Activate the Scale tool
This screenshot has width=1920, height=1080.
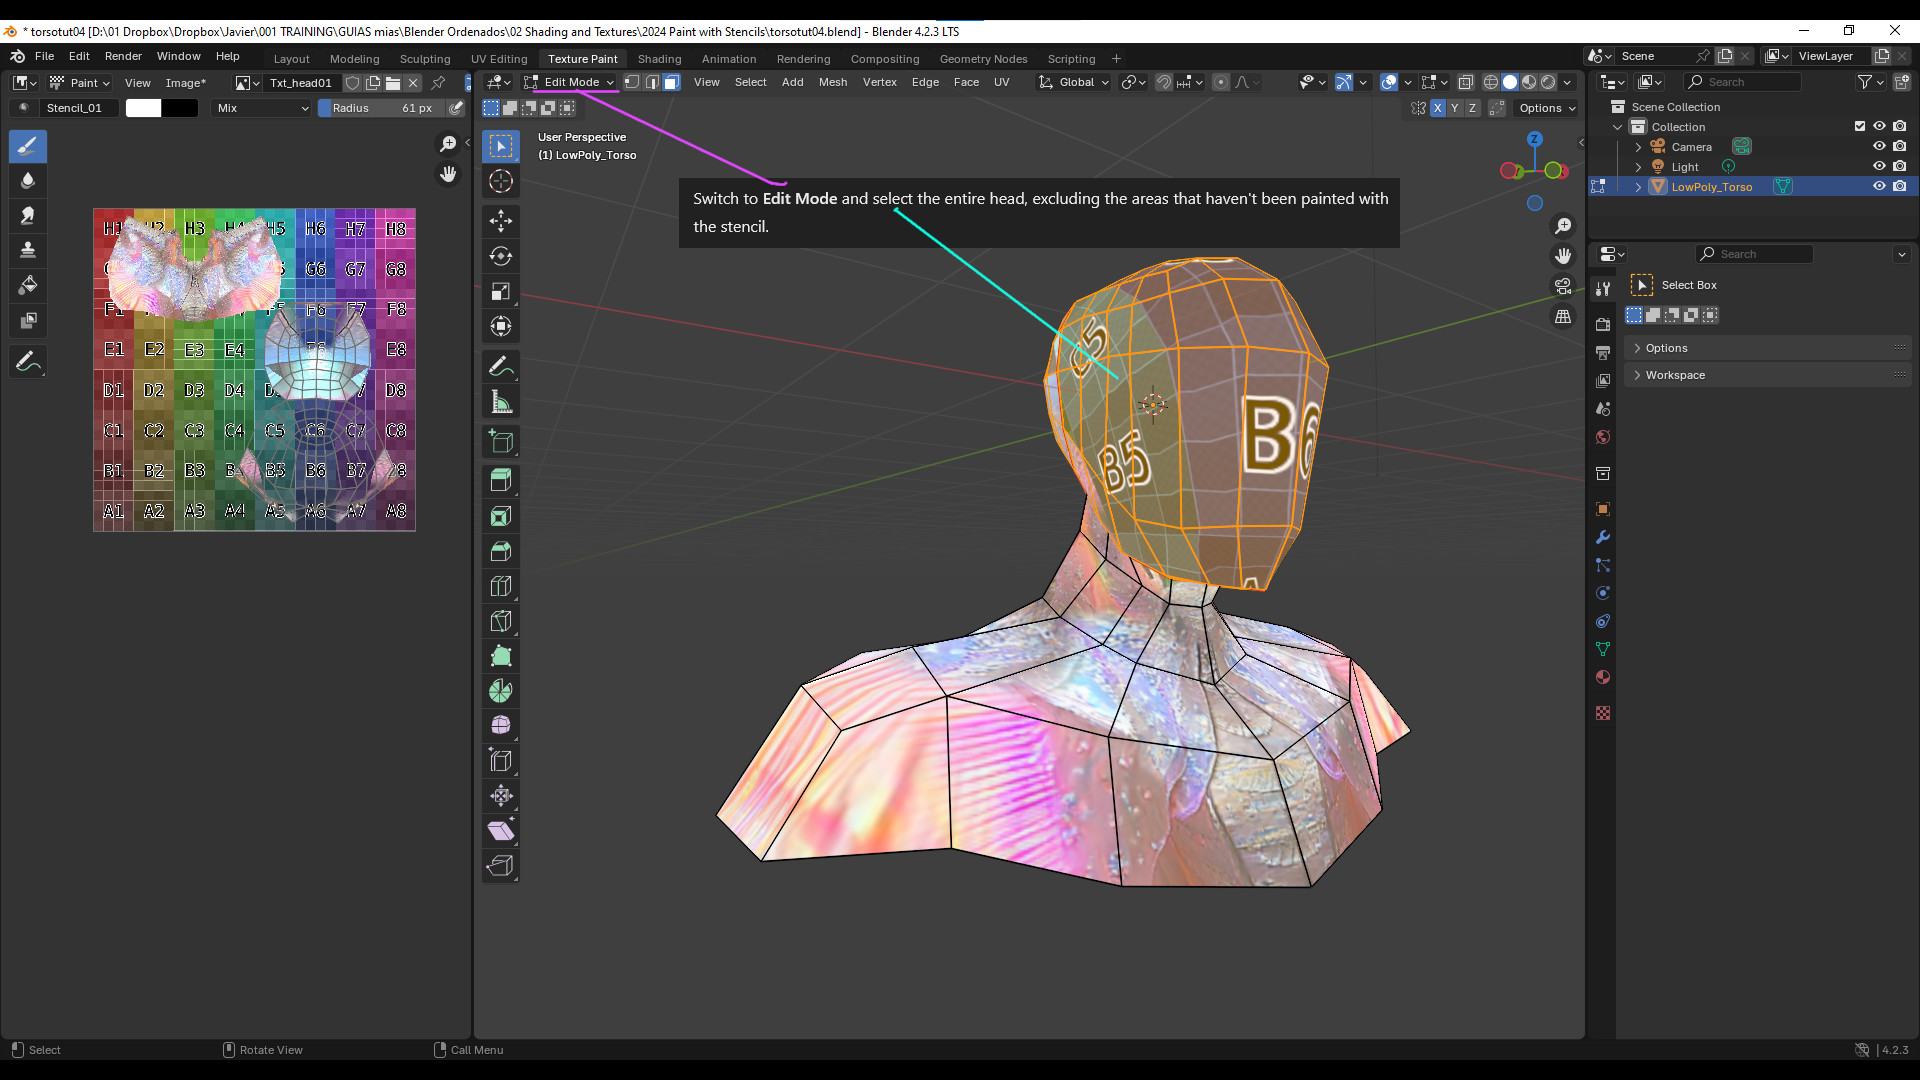[501, 291]
